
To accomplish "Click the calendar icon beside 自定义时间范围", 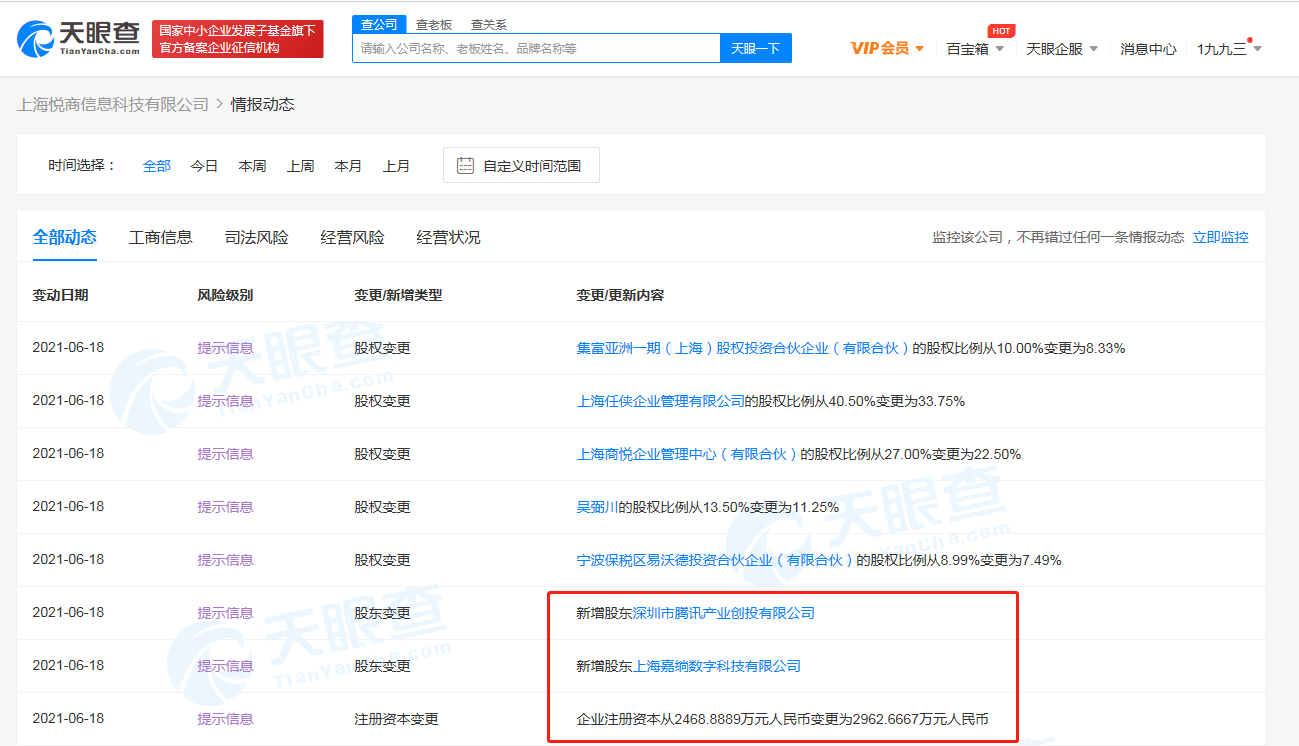I will (464, 166).
